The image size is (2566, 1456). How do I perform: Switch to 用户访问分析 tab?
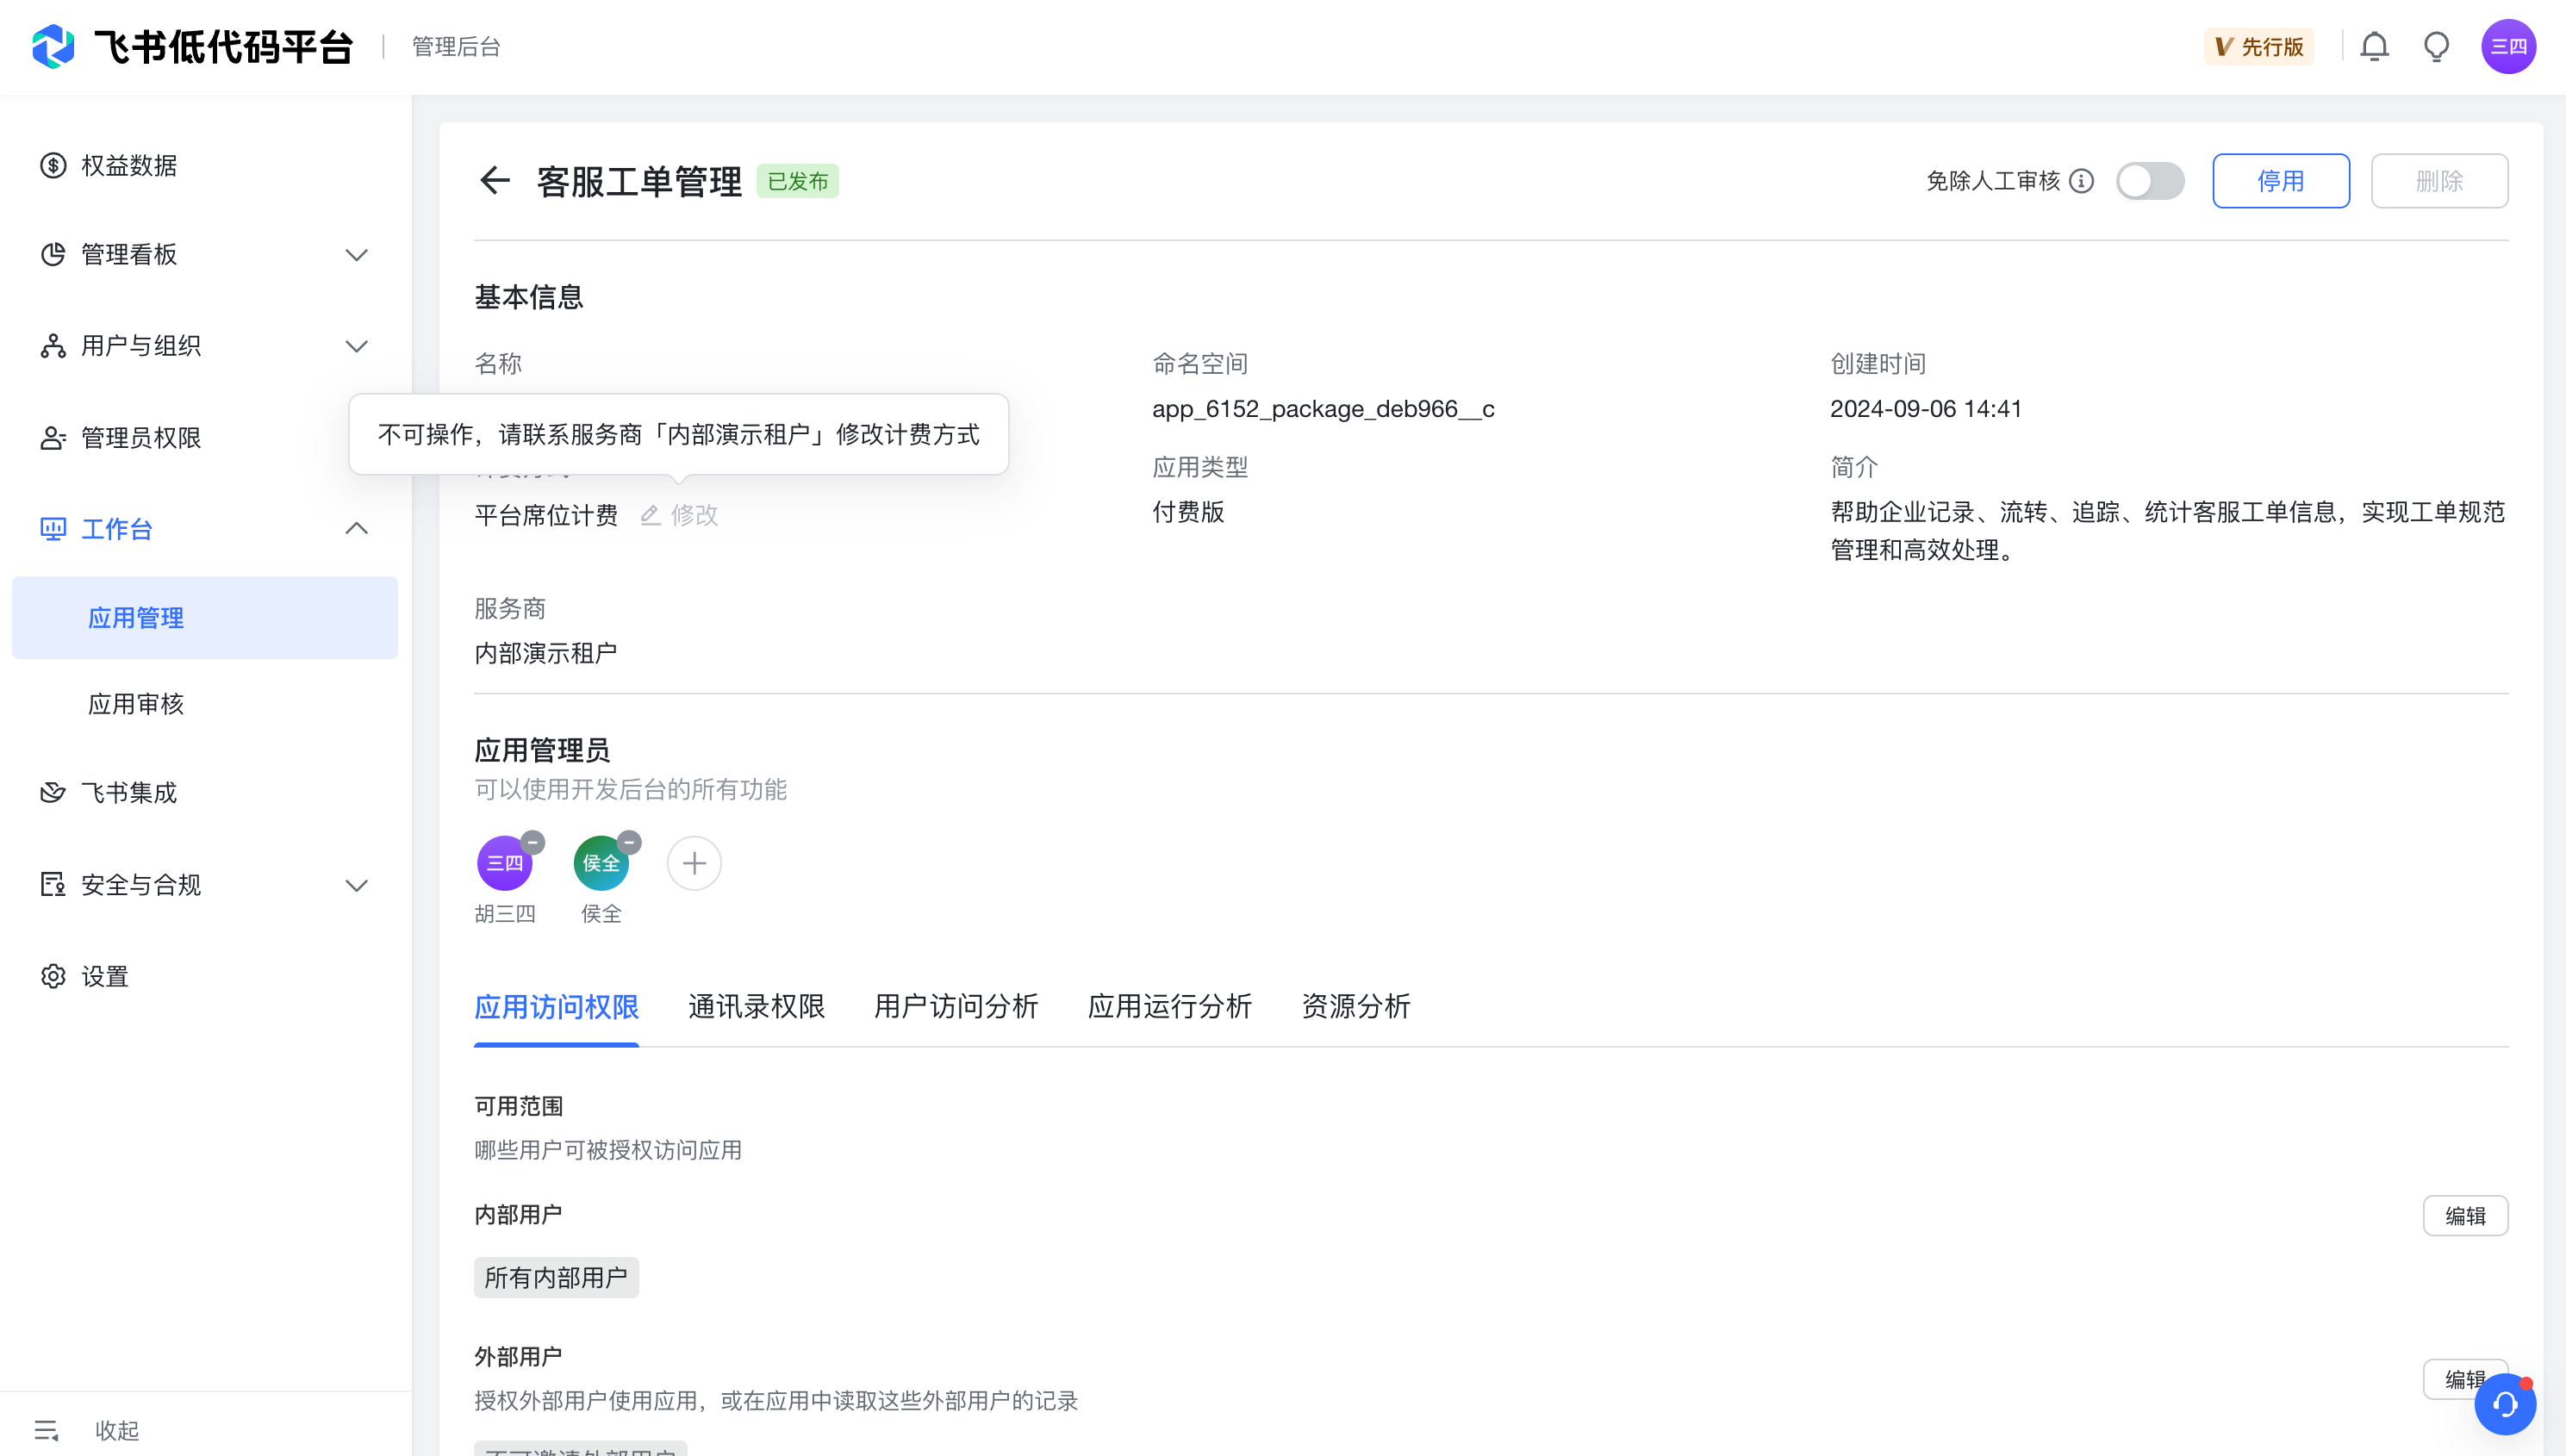(x=956, y=1006)
